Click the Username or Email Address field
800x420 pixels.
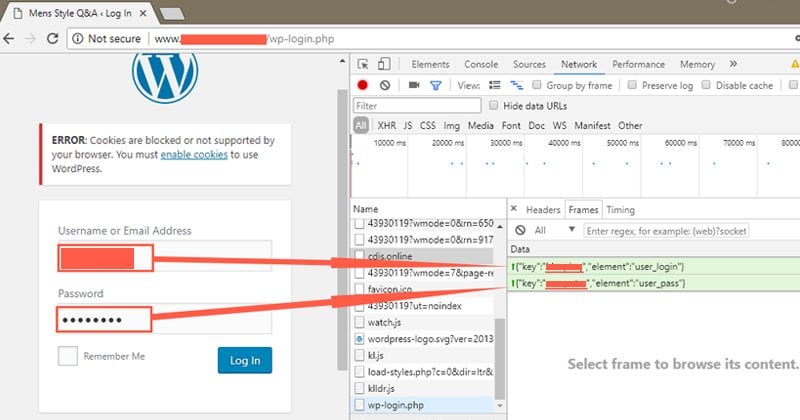coord(164,257)
